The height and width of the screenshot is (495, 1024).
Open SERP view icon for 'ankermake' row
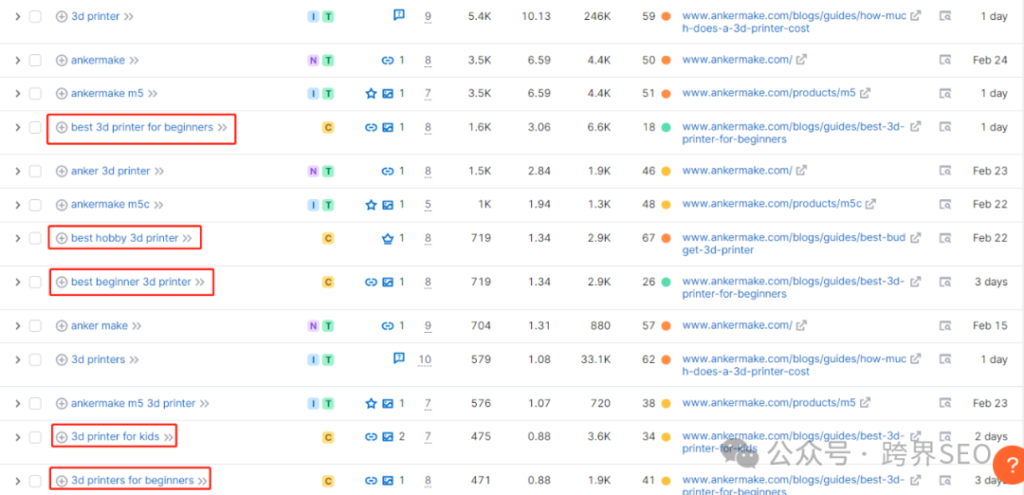point(945,60)
